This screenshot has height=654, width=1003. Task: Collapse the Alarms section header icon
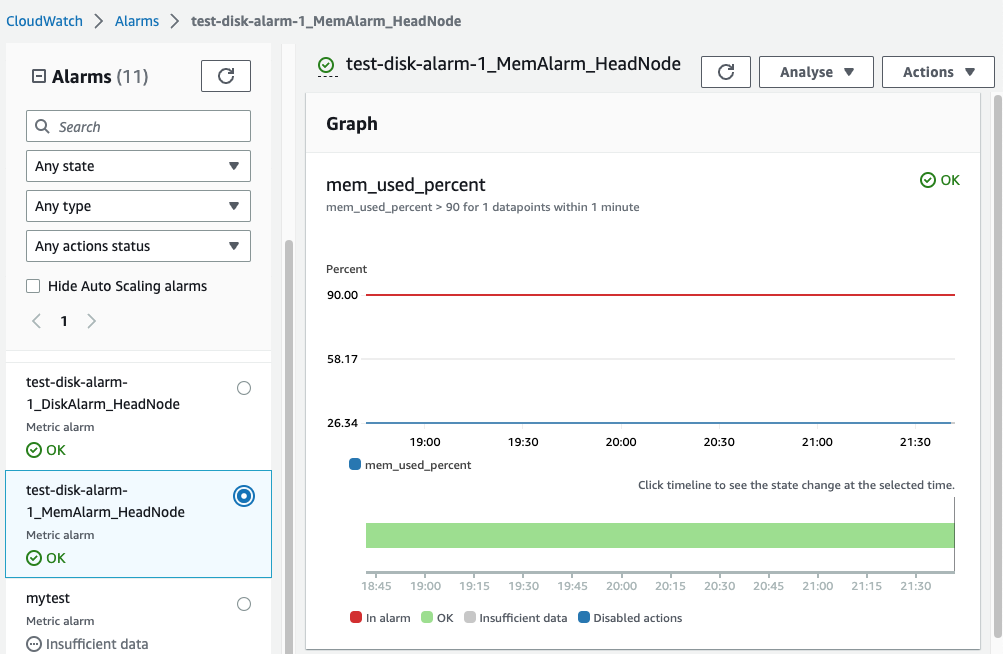coord(39,76)
